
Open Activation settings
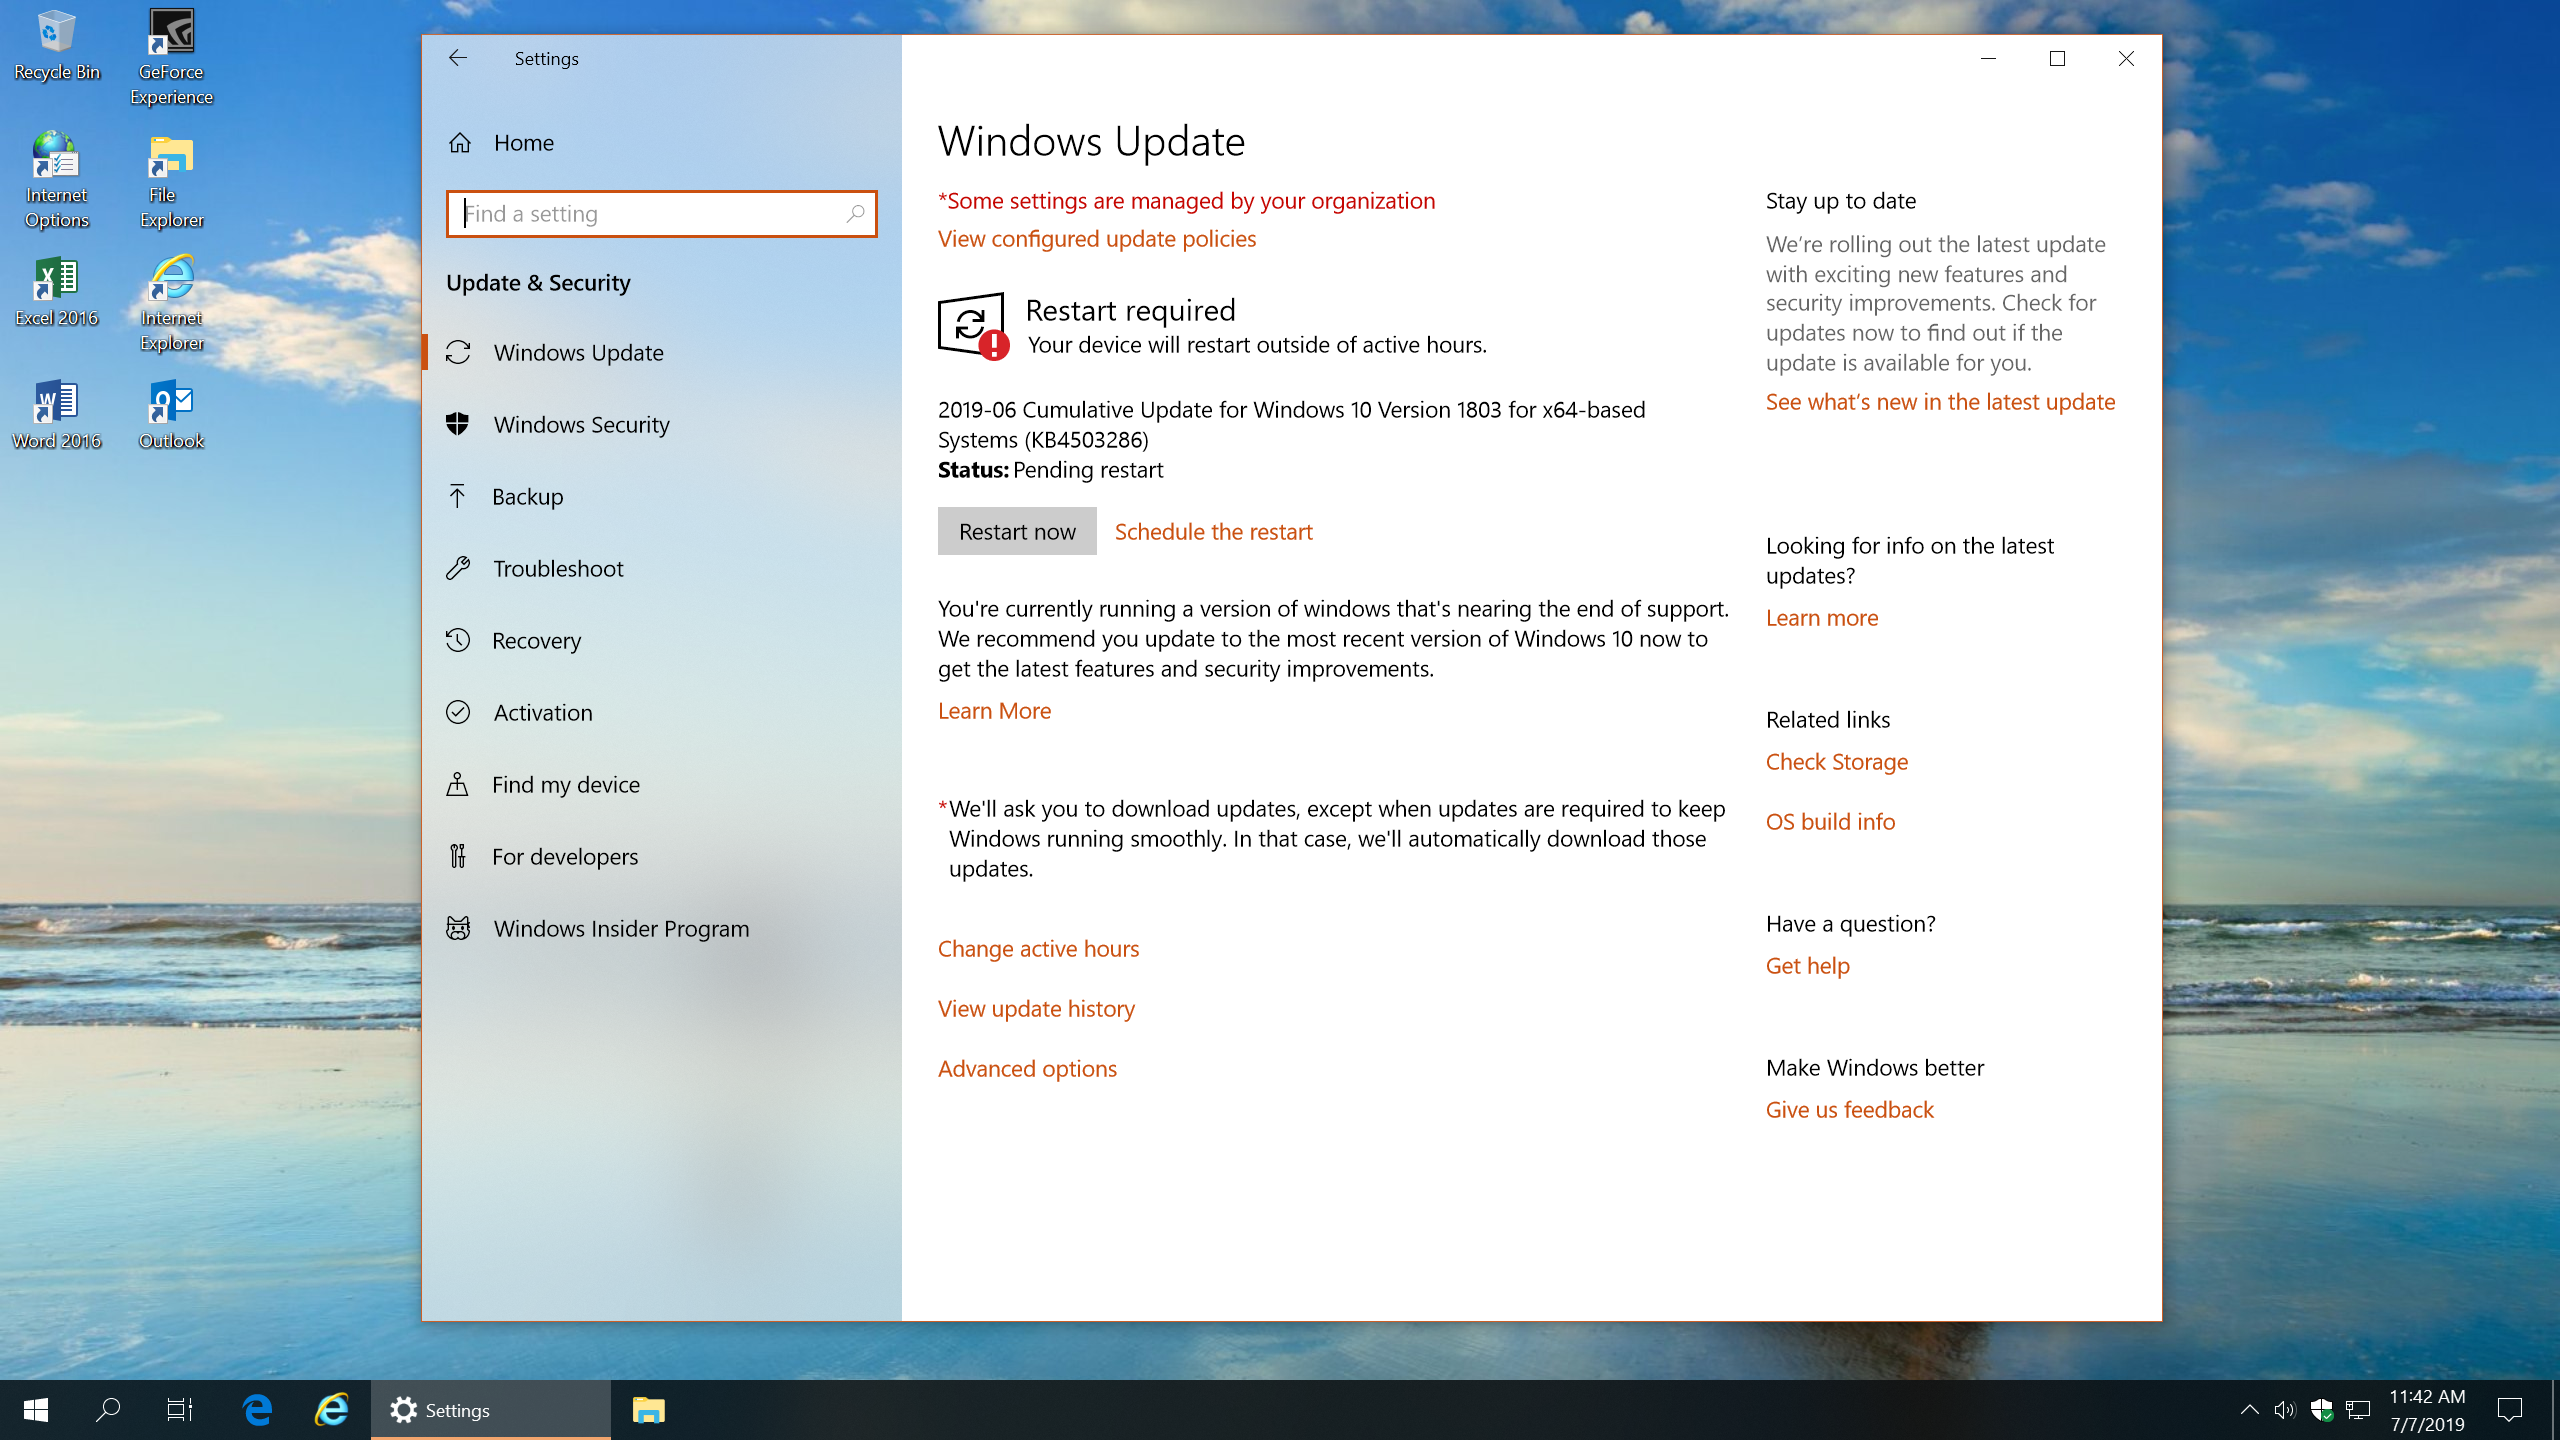click(x=661, y=713)
